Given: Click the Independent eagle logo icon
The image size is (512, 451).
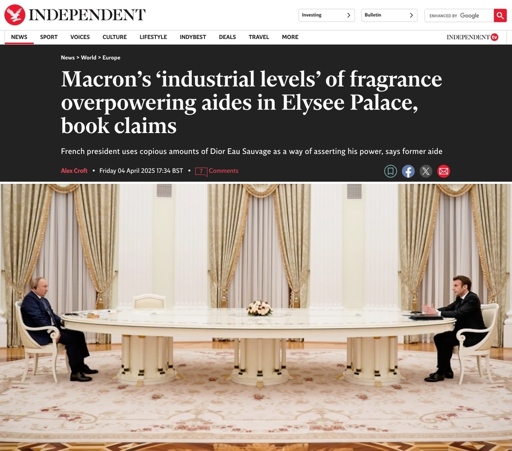Looking at the screenshot, I should pos(14,15).
